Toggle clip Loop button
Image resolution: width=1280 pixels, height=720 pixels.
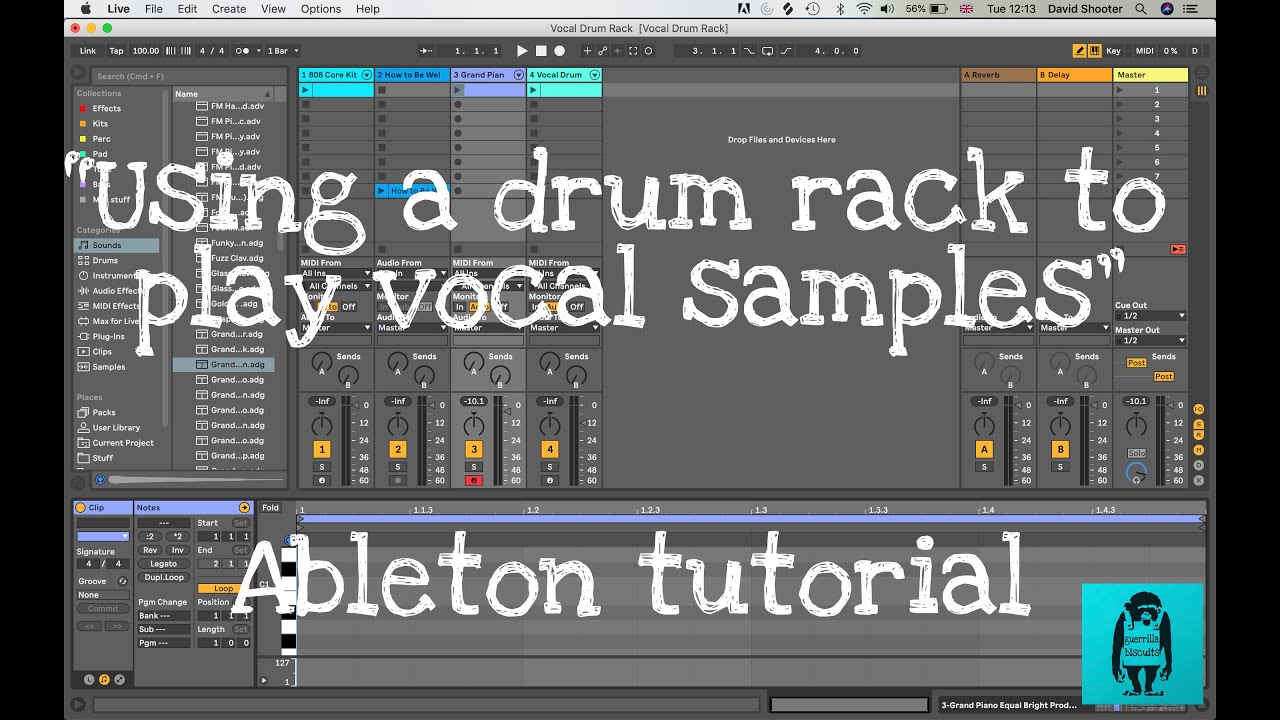coord(223,588)
